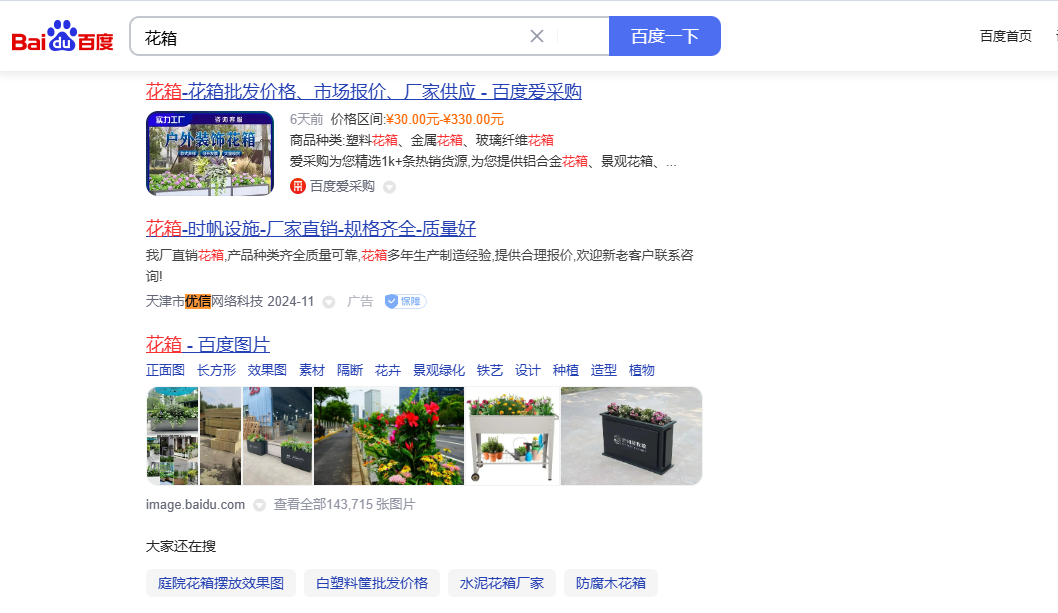Select the 植物 image tag
This screenshot has width=1058, height=613.
tap(641, 370)
